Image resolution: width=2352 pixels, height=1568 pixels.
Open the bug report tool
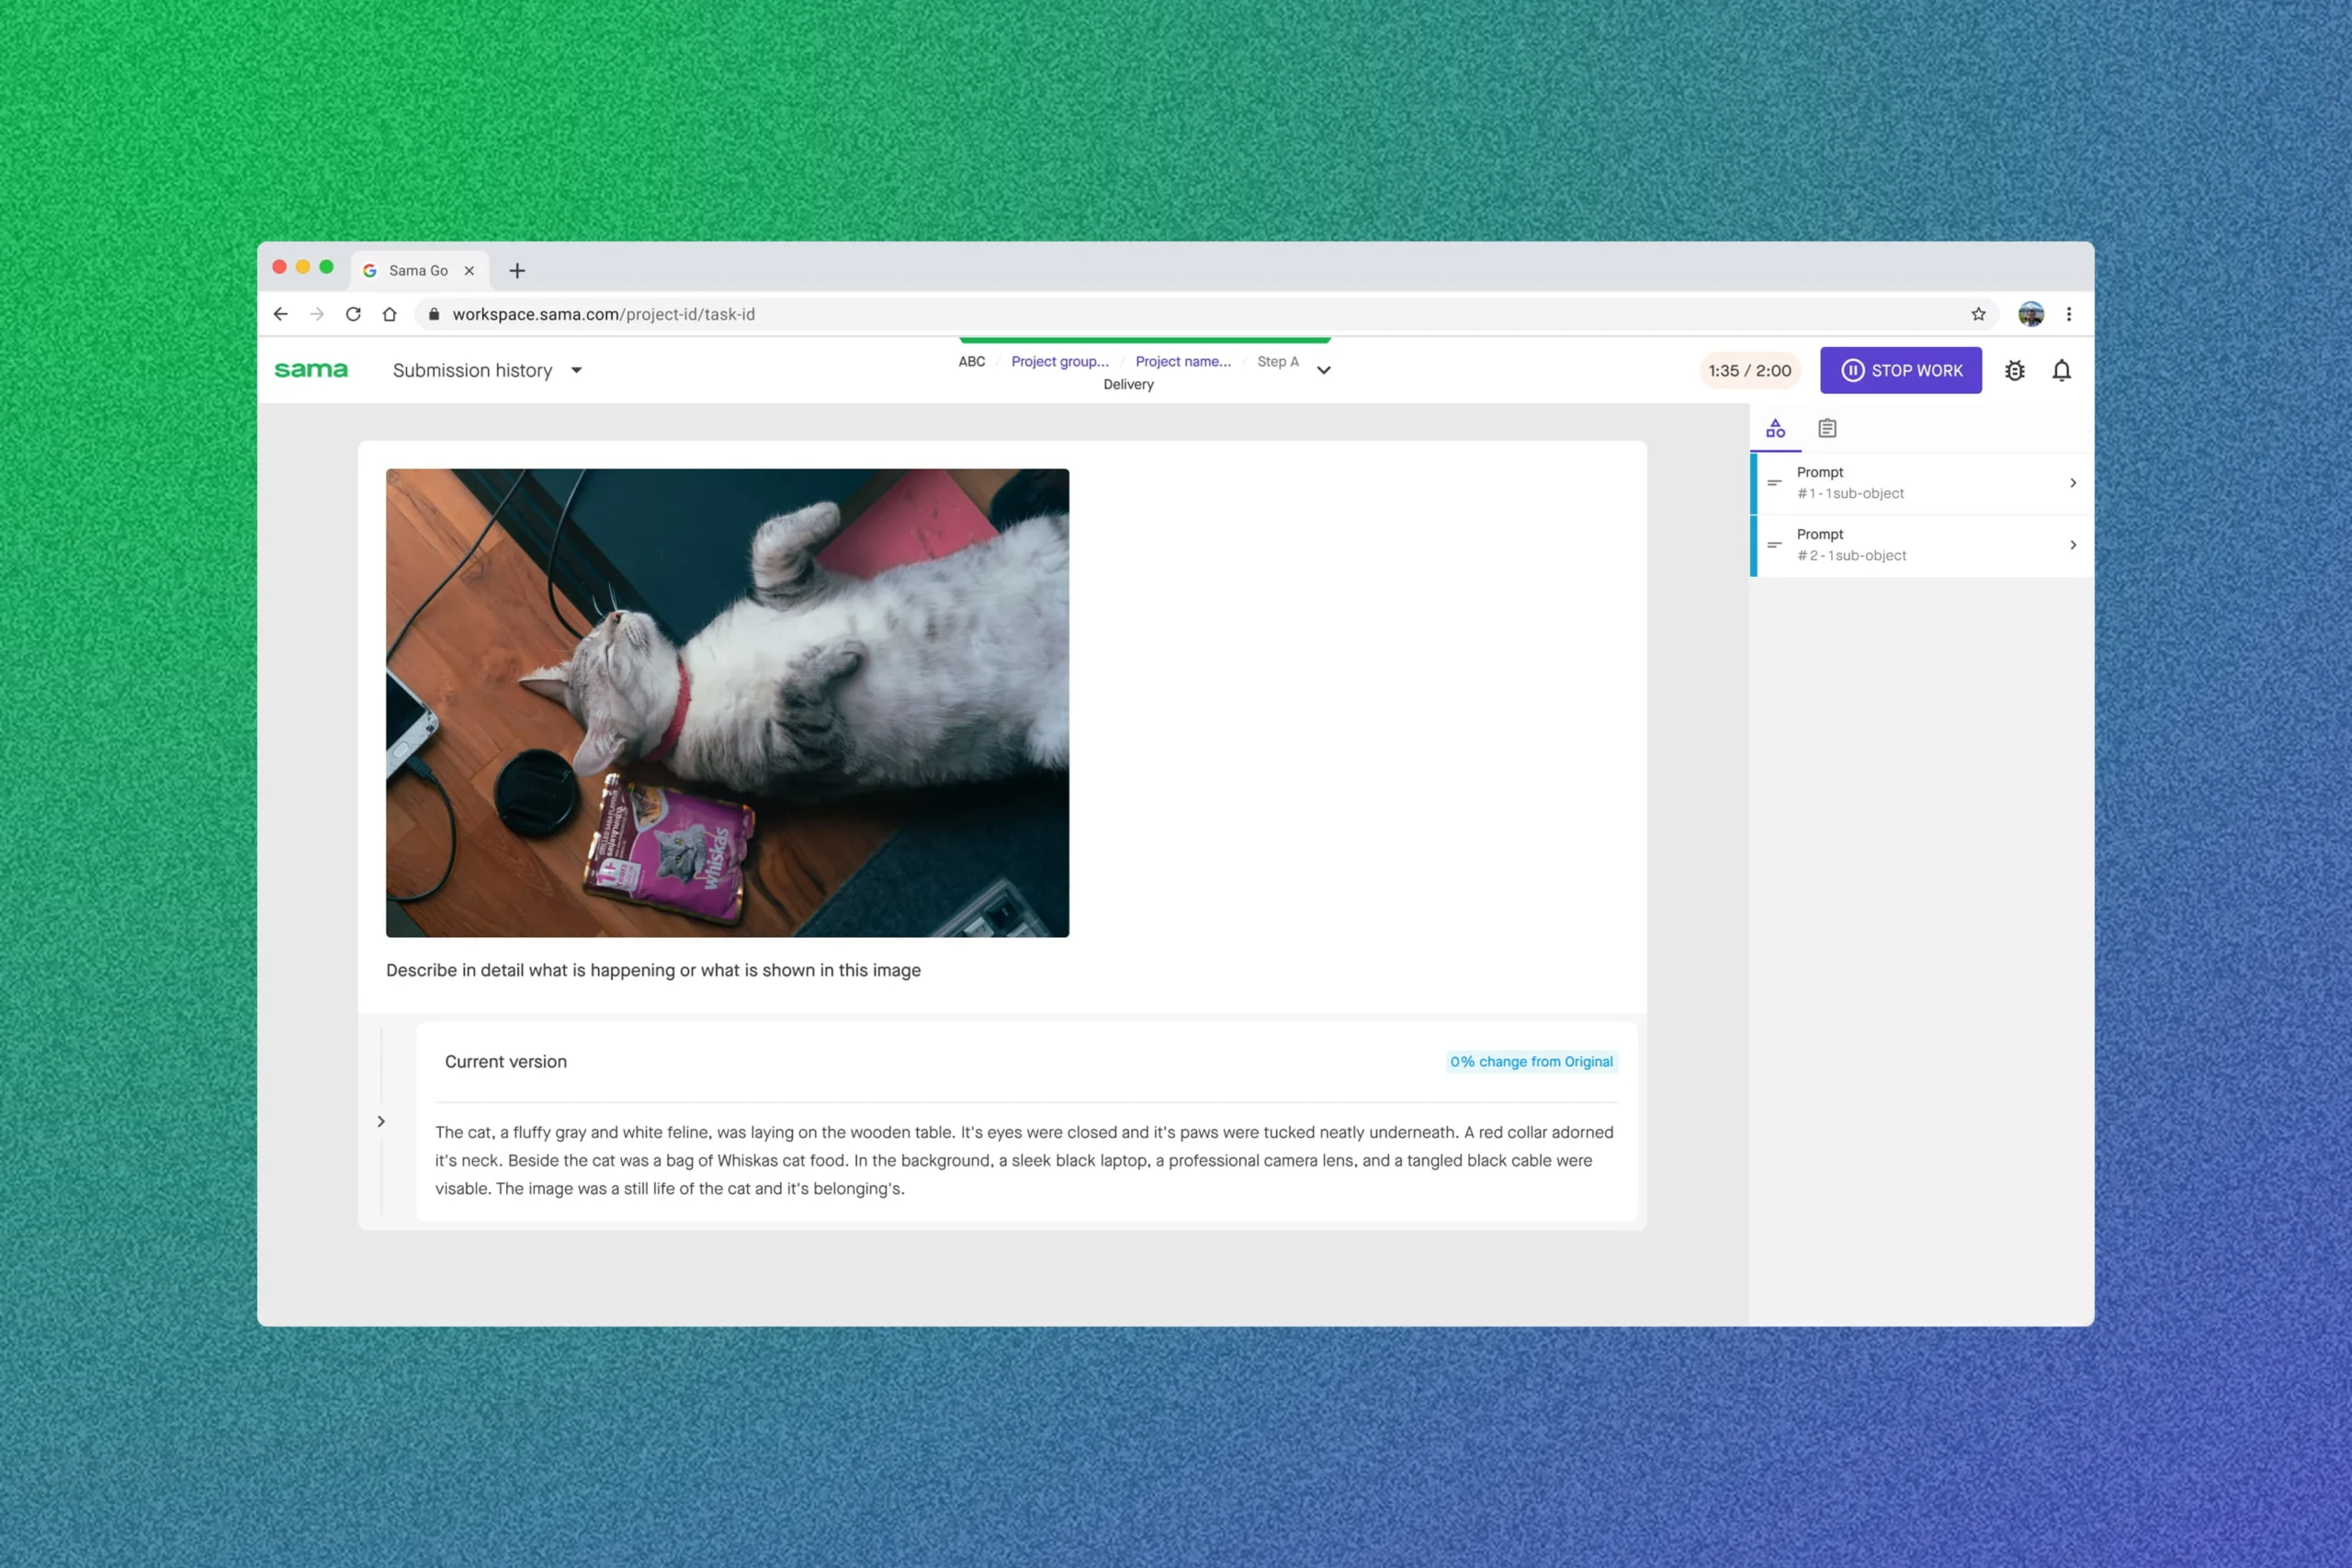pyautogui.click(x=2014, y=370)
